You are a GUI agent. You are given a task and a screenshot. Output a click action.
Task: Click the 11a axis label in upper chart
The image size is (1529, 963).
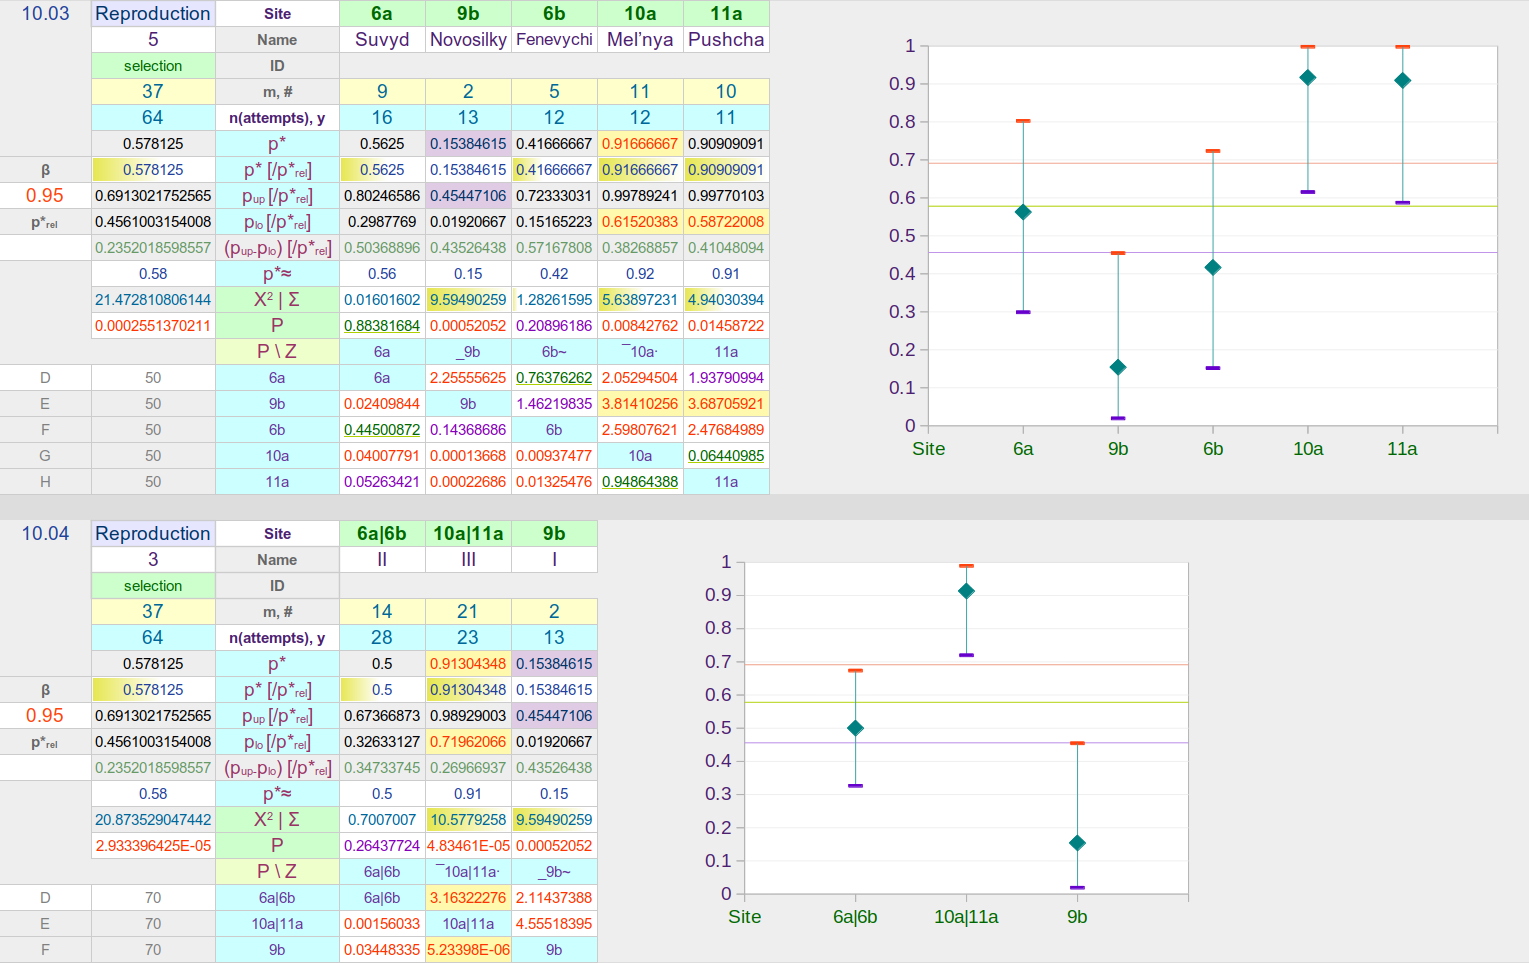(1402, 449)
